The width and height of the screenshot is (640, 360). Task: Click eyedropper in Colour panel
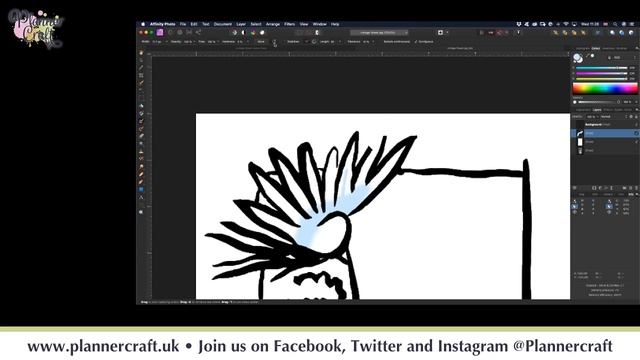tap(589, 56)
